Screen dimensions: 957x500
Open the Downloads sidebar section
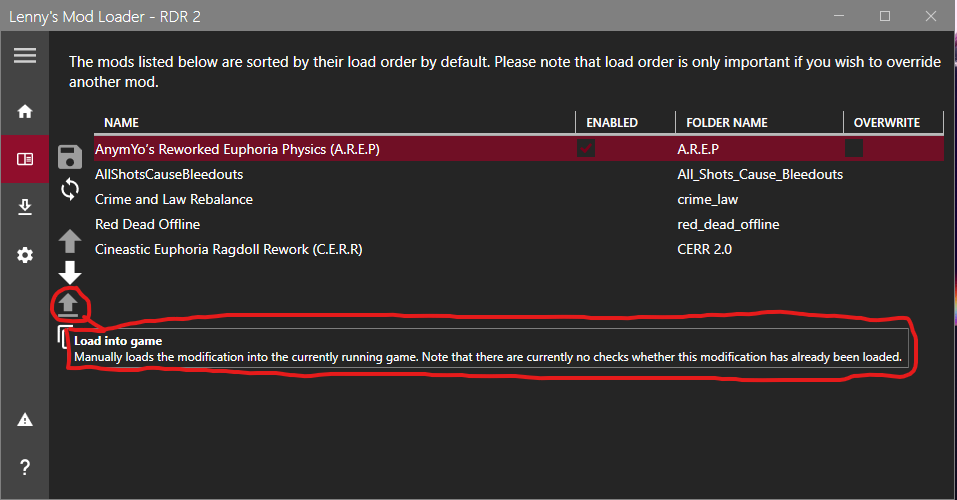pos(24,207)
